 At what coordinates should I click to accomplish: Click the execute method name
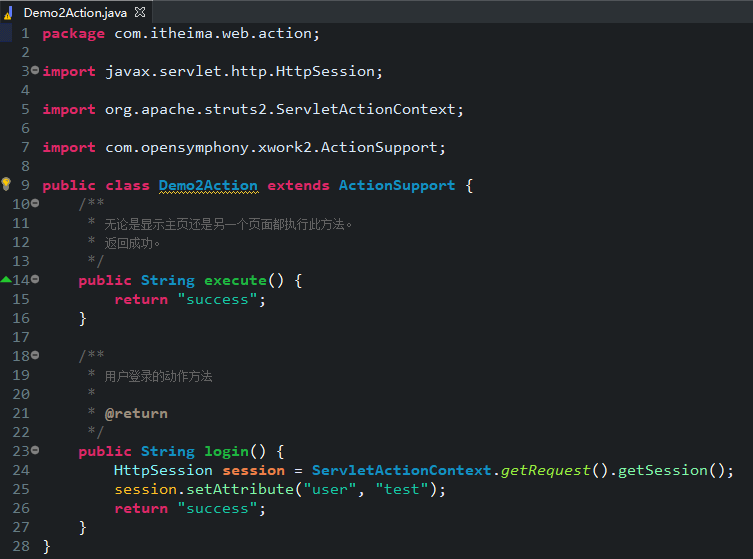235,280
